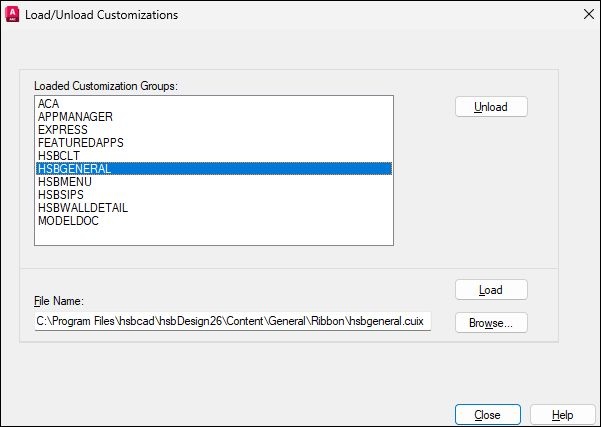Select HSBSIPS customization group

[x=214, y=195]
